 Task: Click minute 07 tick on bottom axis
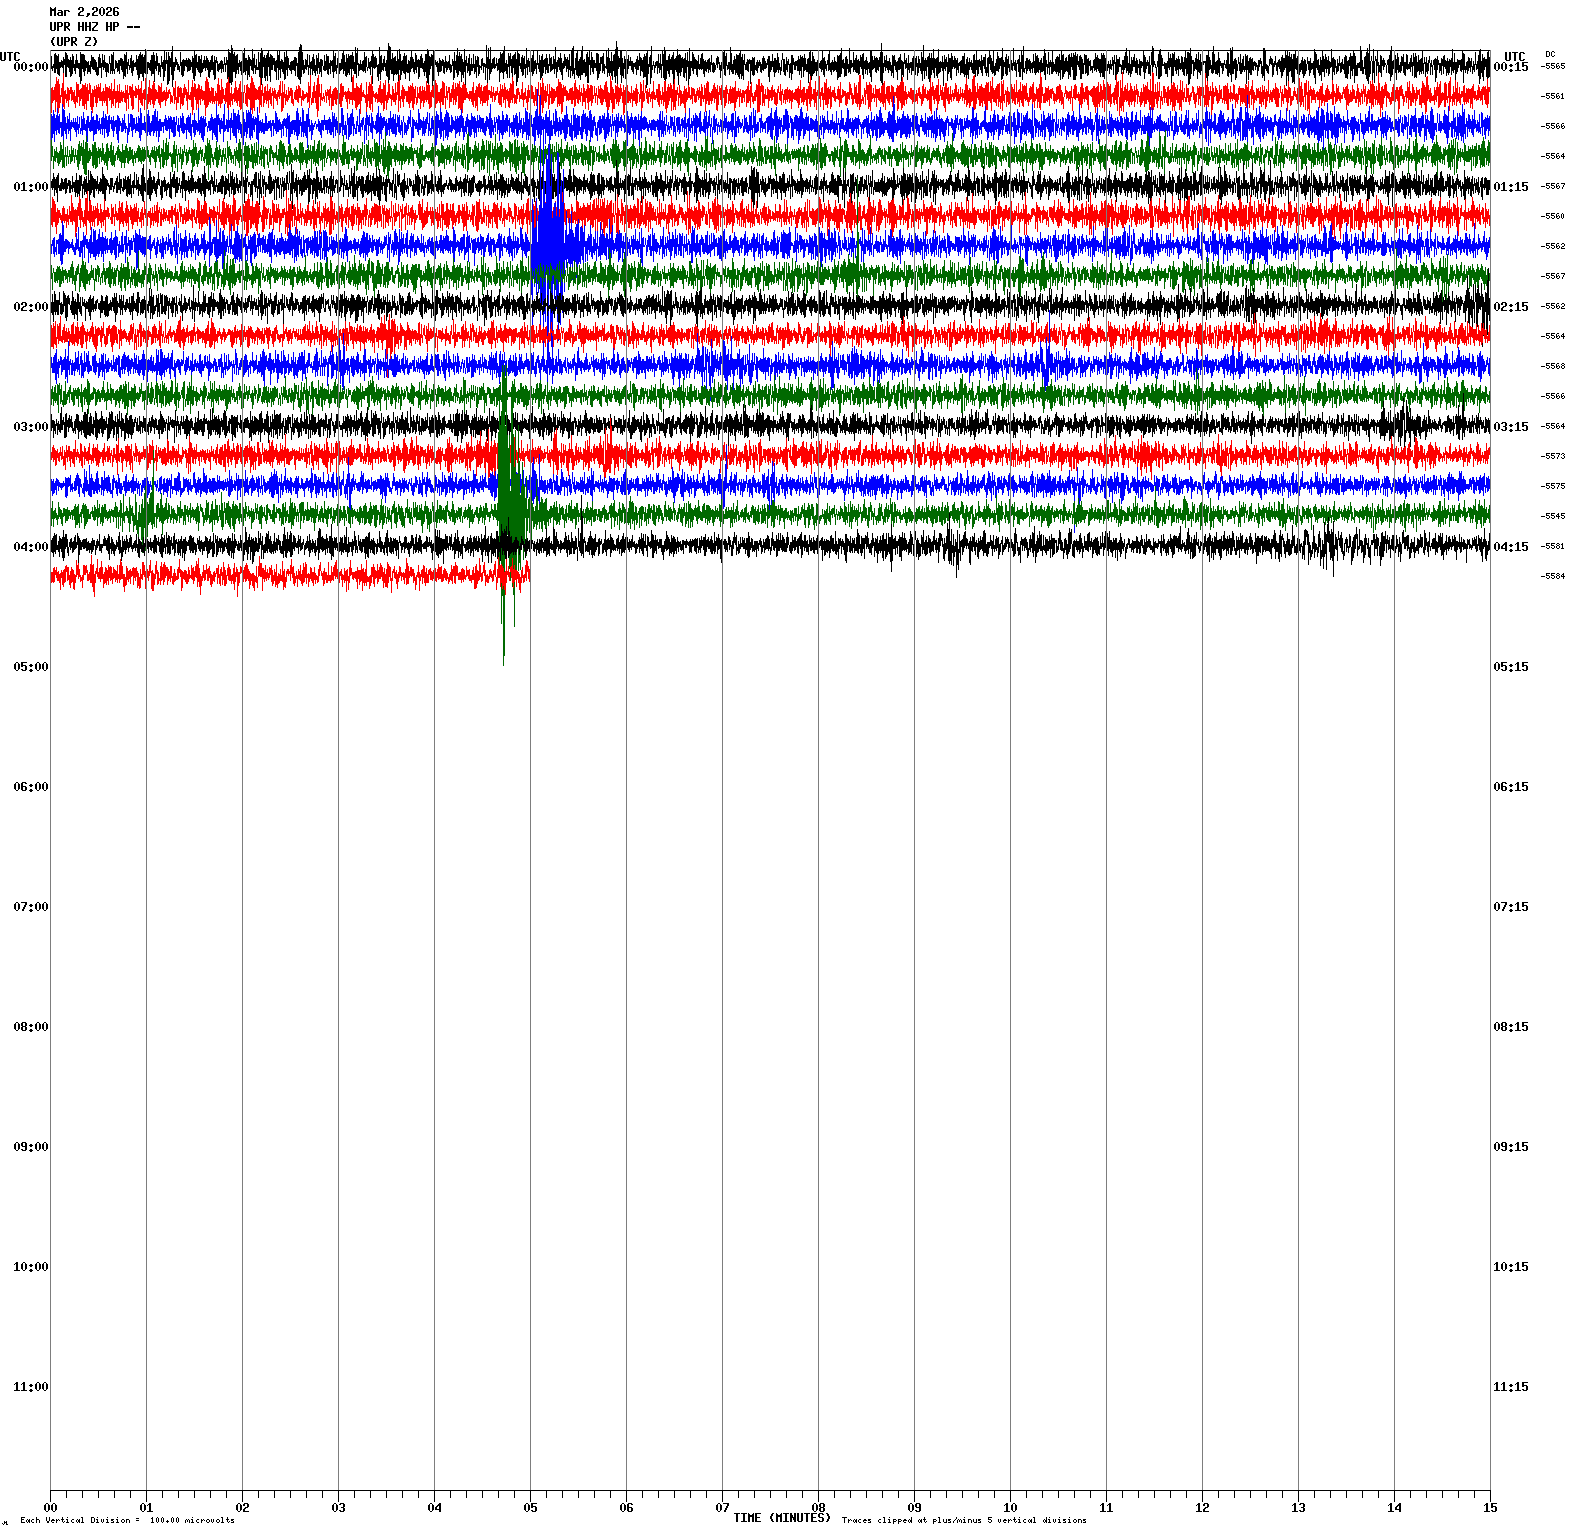pyautogui.click(x=722, y=1507)
